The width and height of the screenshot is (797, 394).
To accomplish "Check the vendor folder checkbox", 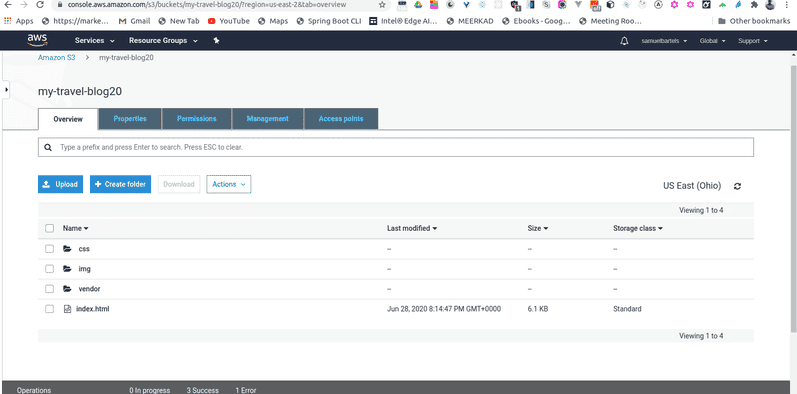I will click(x=49, y=289).
